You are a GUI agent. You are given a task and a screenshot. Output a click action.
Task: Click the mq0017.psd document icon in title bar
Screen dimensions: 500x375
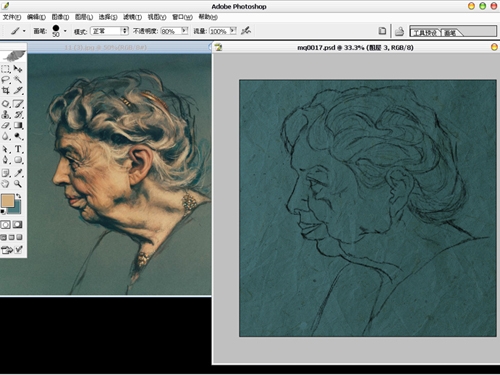point(219,47)
